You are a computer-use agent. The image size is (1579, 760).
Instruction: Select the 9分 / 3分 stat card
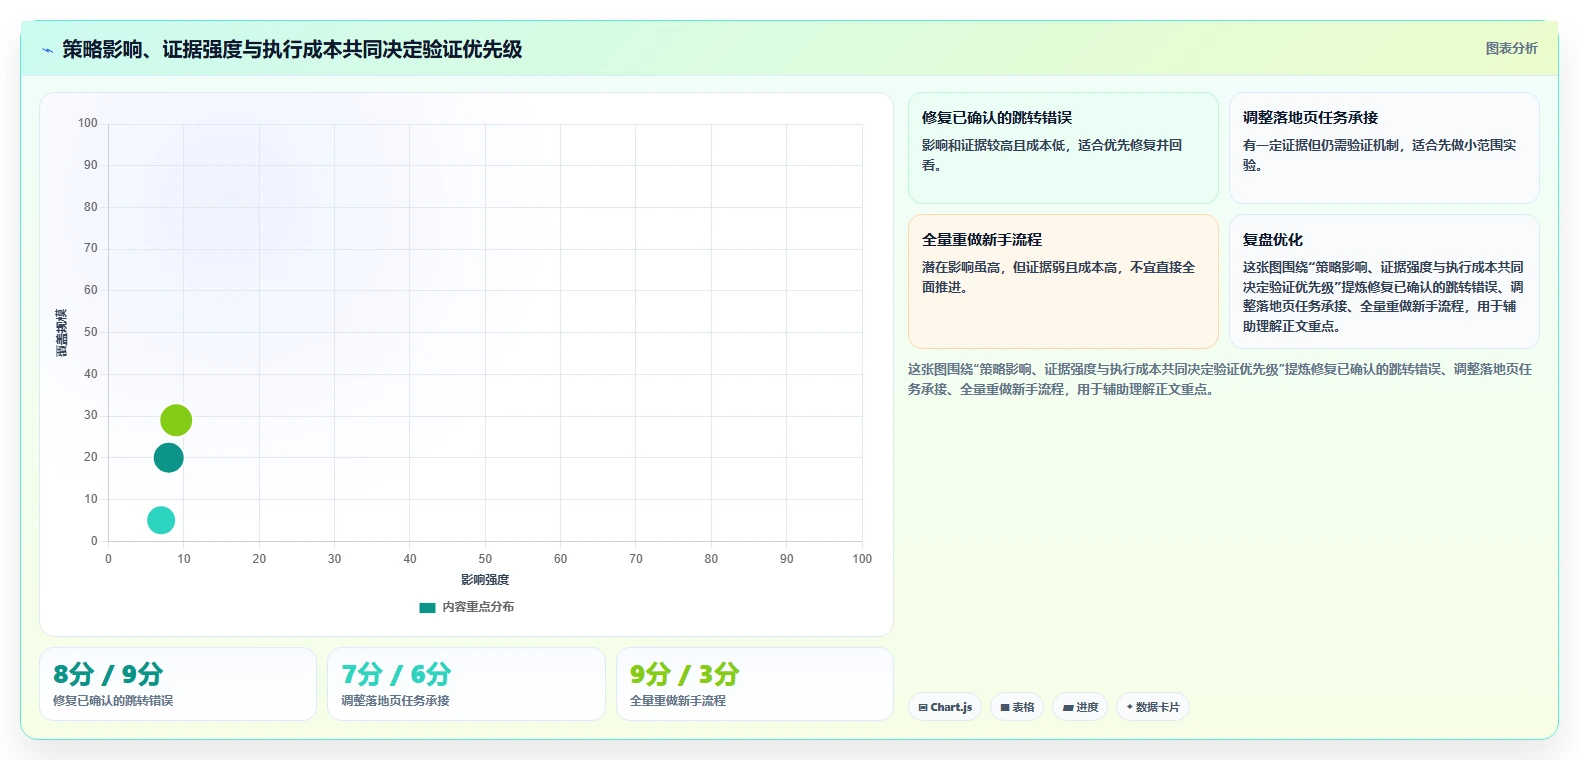(755, 684)
